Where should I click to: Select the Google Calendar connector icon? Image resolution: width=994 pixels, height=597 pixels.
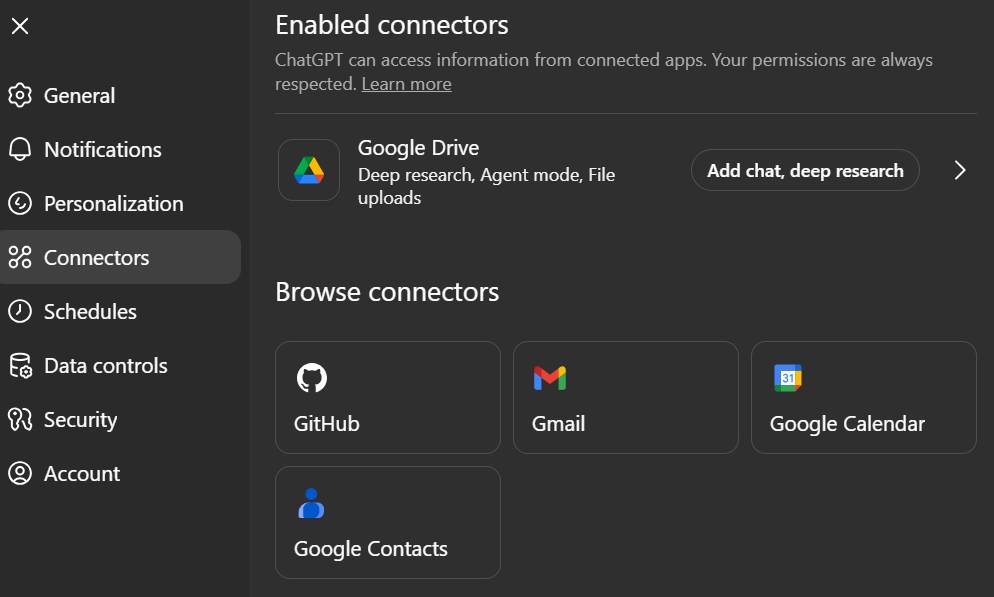788,378
